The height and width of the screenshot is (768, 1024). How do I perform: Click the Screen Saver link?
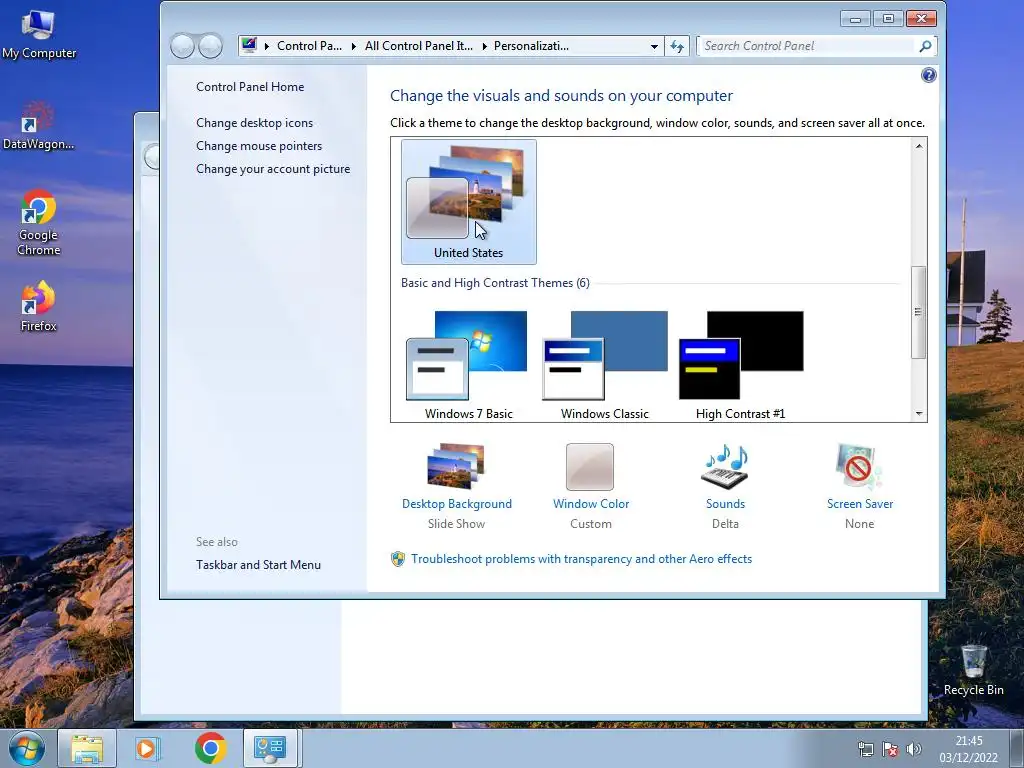point(859,504)
